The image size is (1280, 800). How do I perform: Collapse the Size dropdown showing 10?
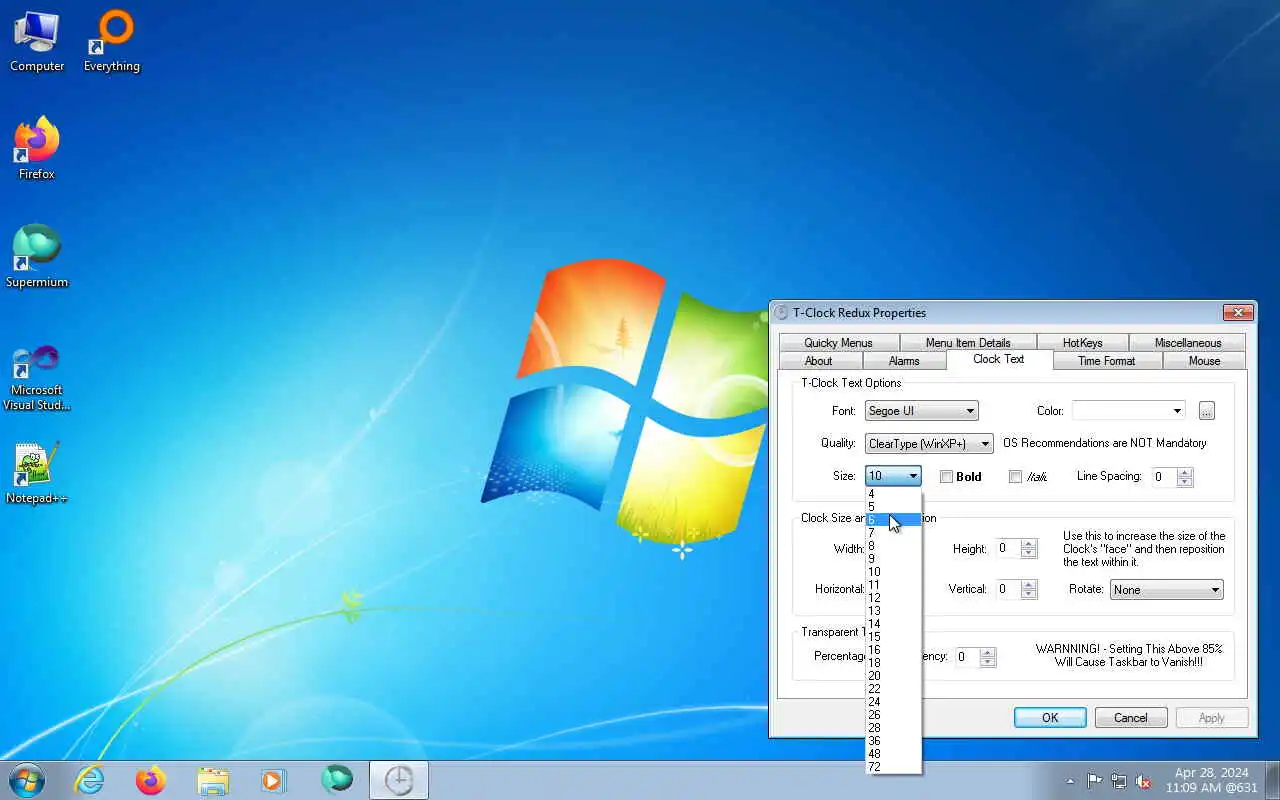tap(893, 477)
